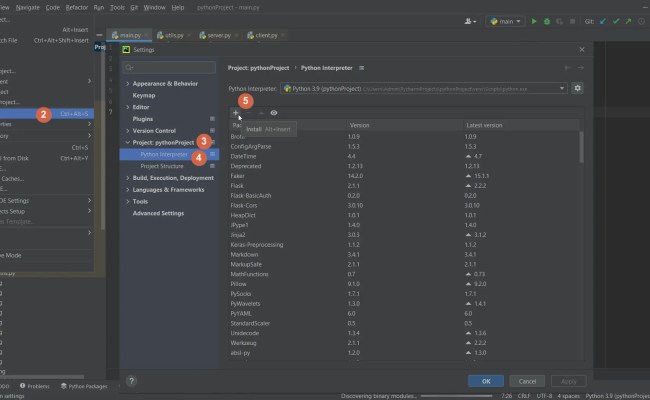Screen dimensions: 650x400
Task: Open the interpreter gear settings icon
Action: click(x=577, y=88)
